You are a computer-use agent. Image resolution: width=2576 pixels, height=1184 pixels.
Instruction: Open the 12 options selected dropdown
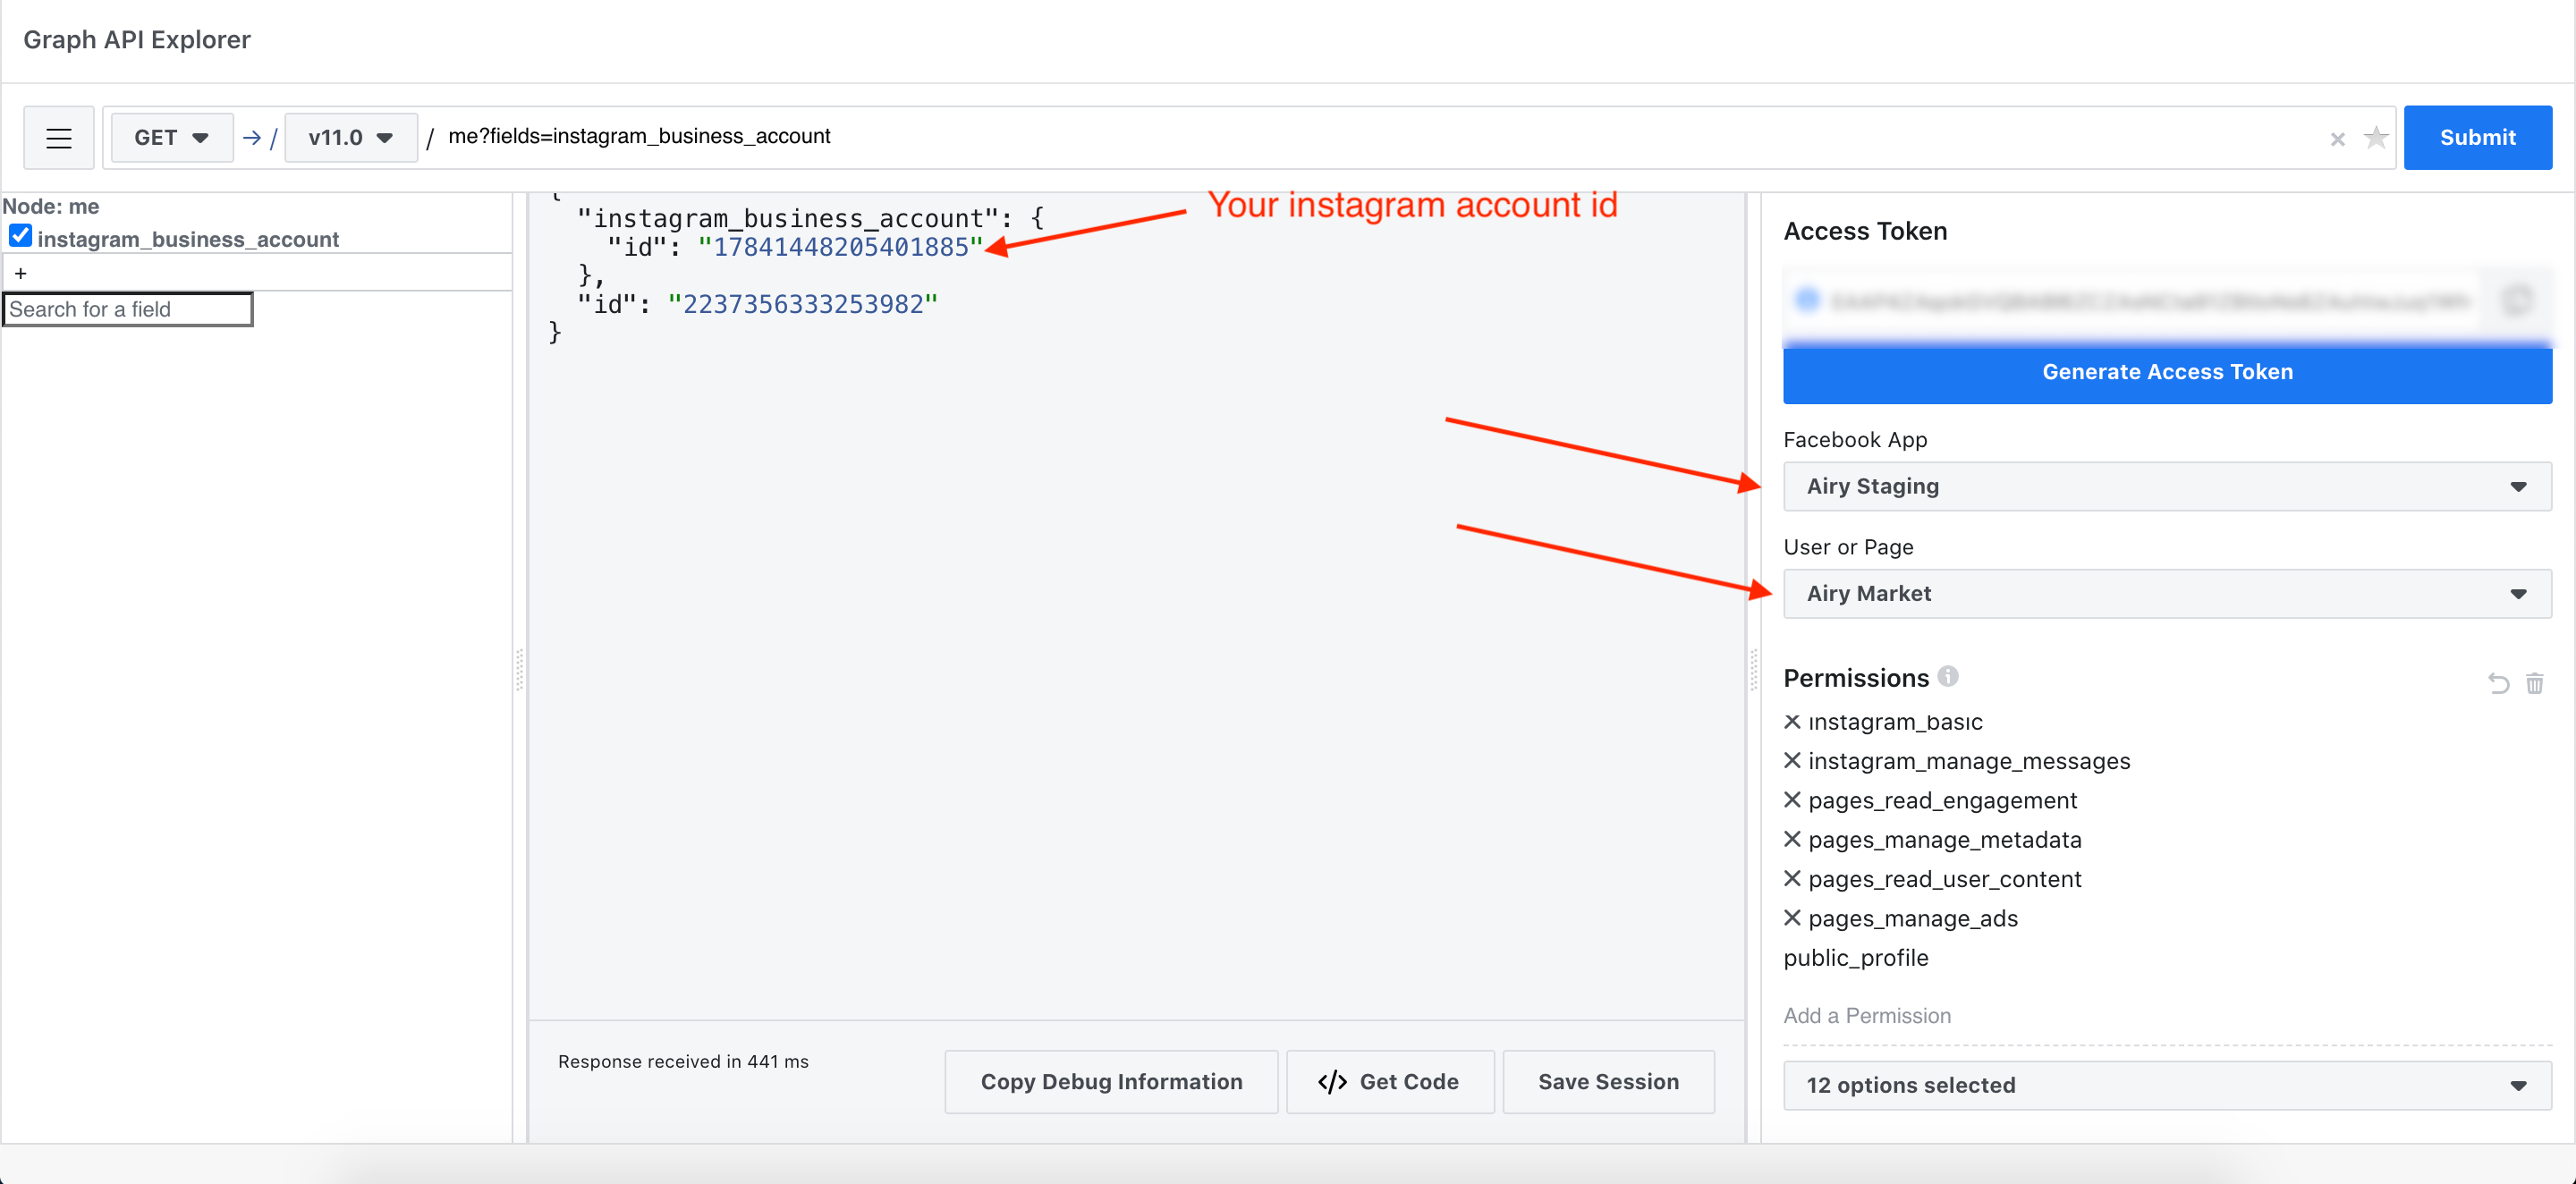[2166, 1085]
